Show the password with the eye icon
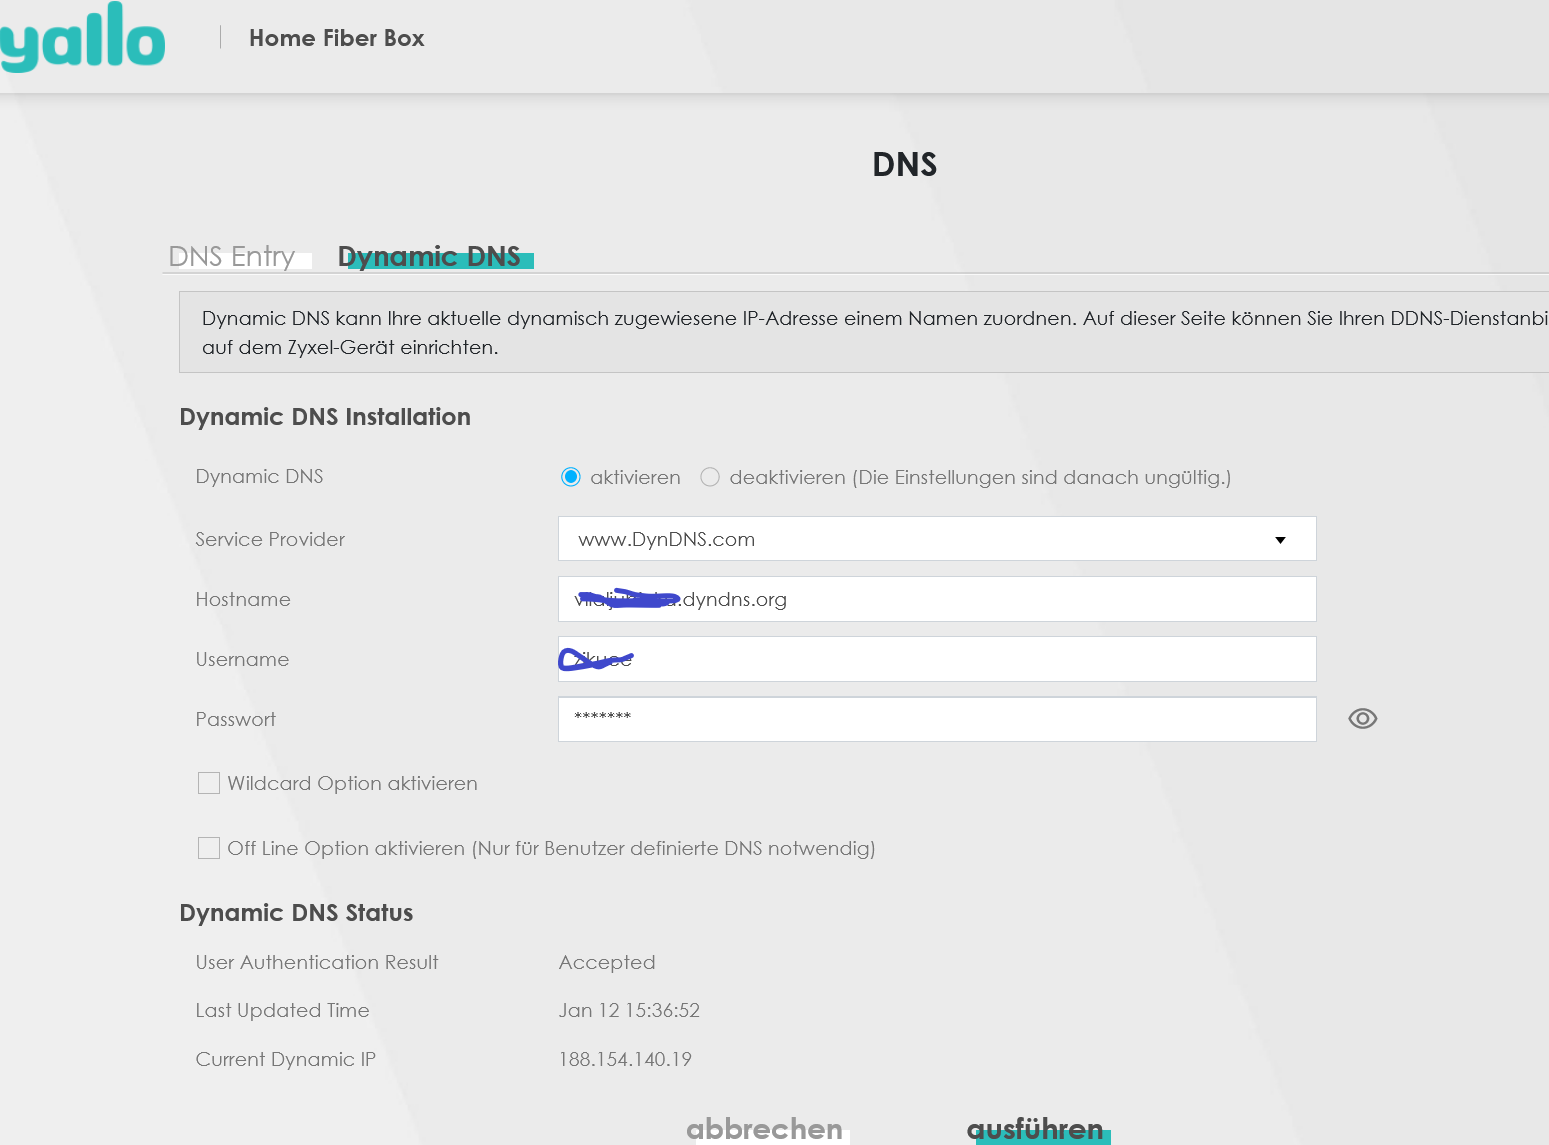1549x1145 pixels. pyautogui.click(x=1362, y=719)
